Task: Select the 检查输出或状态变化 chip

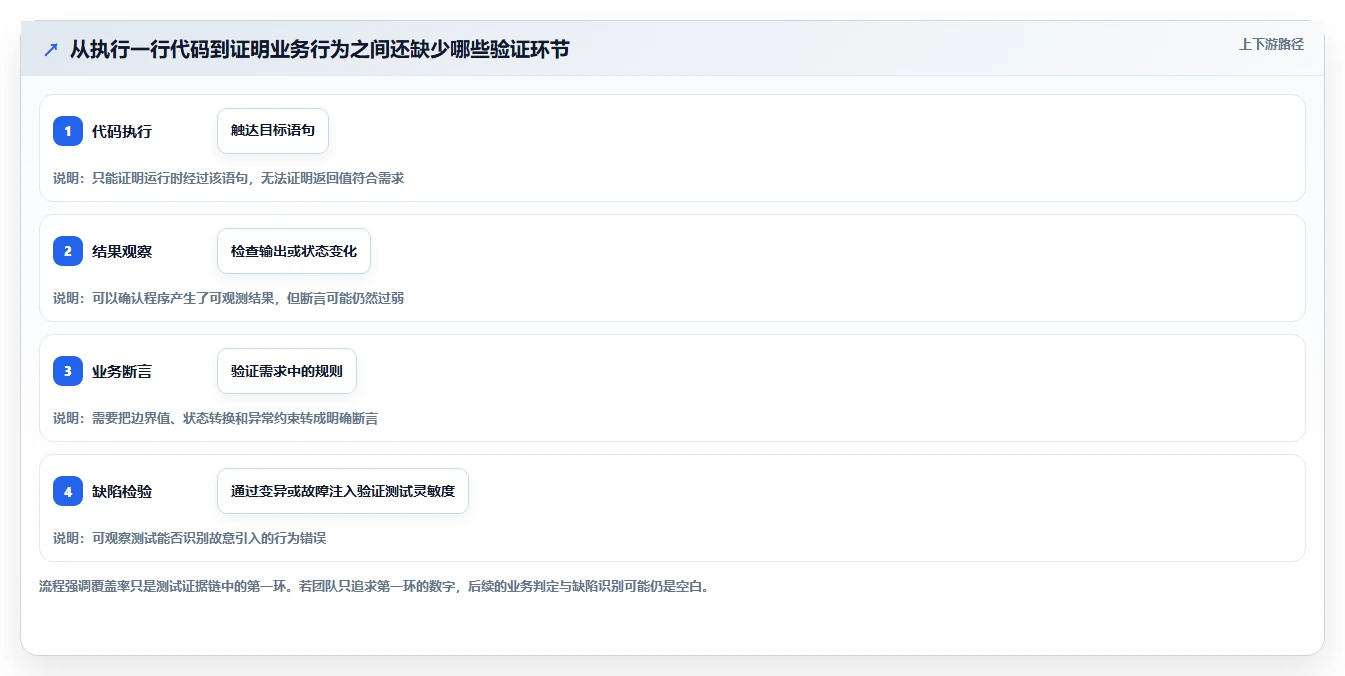Action: [x=294, y=251]
